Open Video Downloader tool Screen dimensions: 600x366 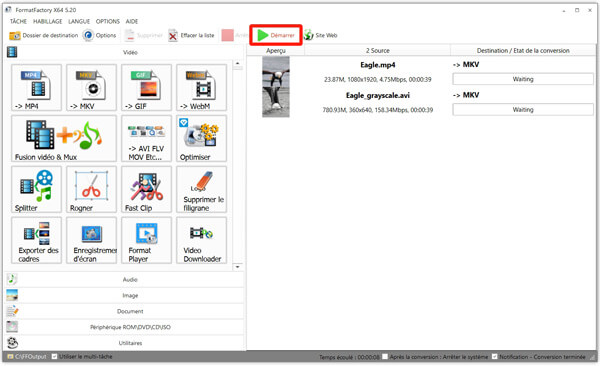click(x=202, y=240)
